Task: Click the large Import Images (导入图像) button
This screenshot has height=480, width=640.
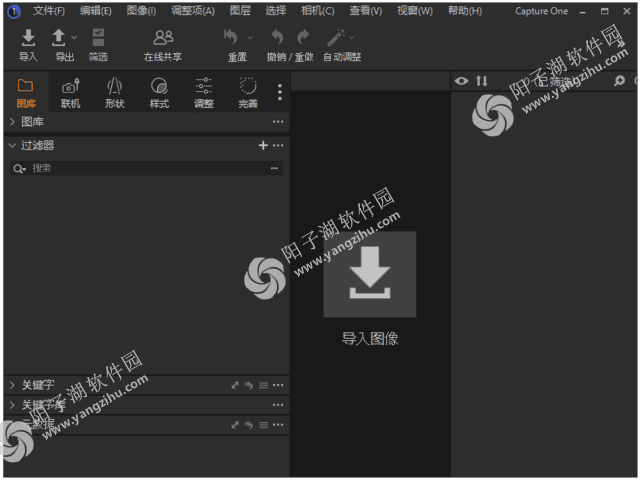Action: point(370,274)
